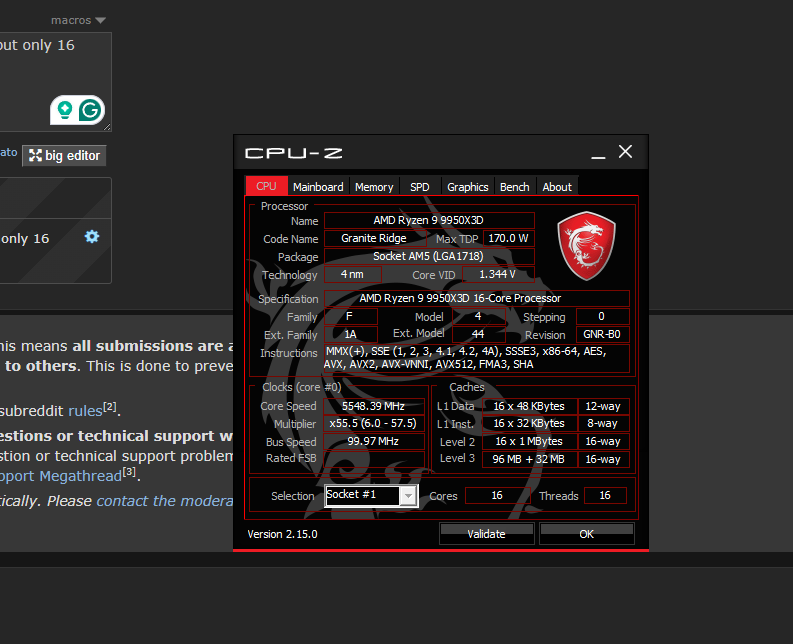Switch to the Bench tab

(514, 187)
